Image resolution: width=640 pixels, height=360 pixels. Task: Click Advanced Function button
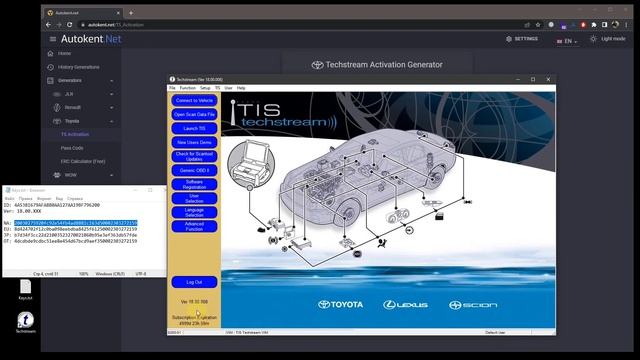194,226
